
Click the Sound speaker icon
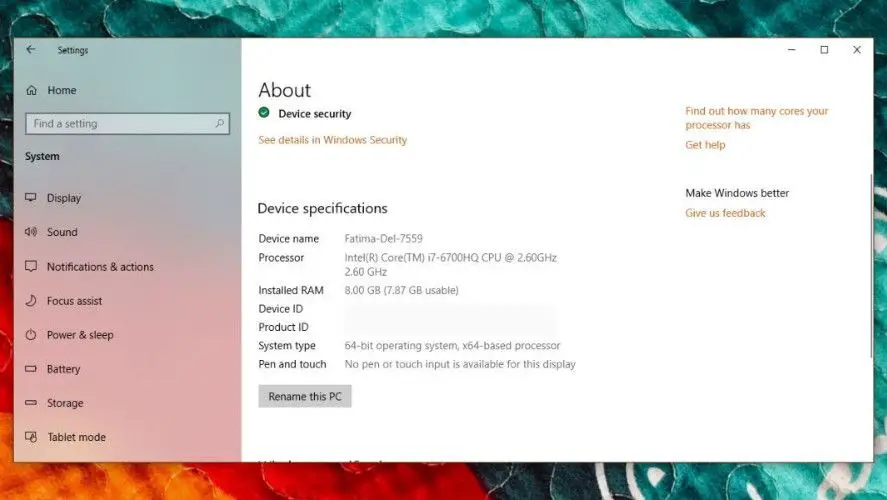[x=31, y=231]
